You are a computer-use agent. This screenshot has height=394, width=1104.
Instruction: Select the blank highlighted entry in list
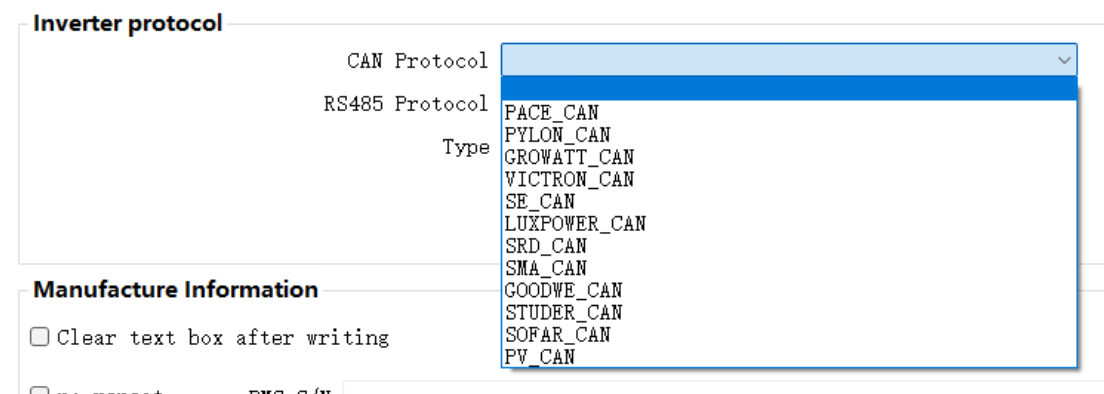coord(789,89)
